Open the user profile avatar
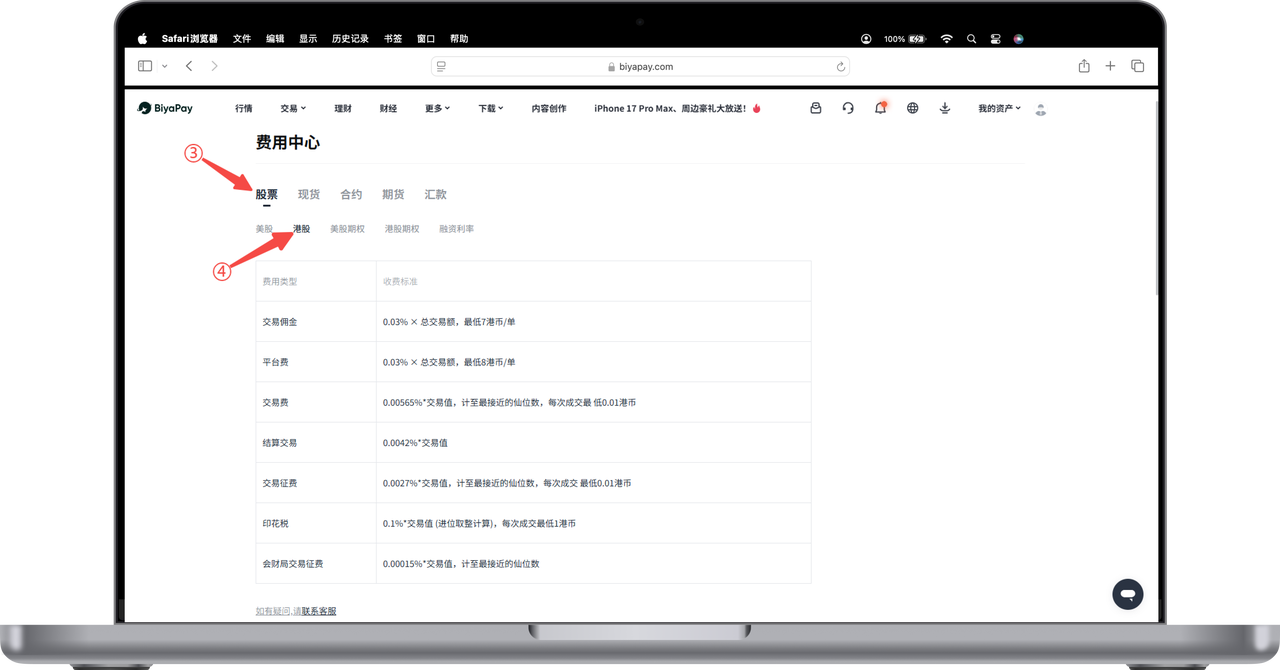Image resolution: width=1280 pixels, height=670 pixels. point(1041,109)
